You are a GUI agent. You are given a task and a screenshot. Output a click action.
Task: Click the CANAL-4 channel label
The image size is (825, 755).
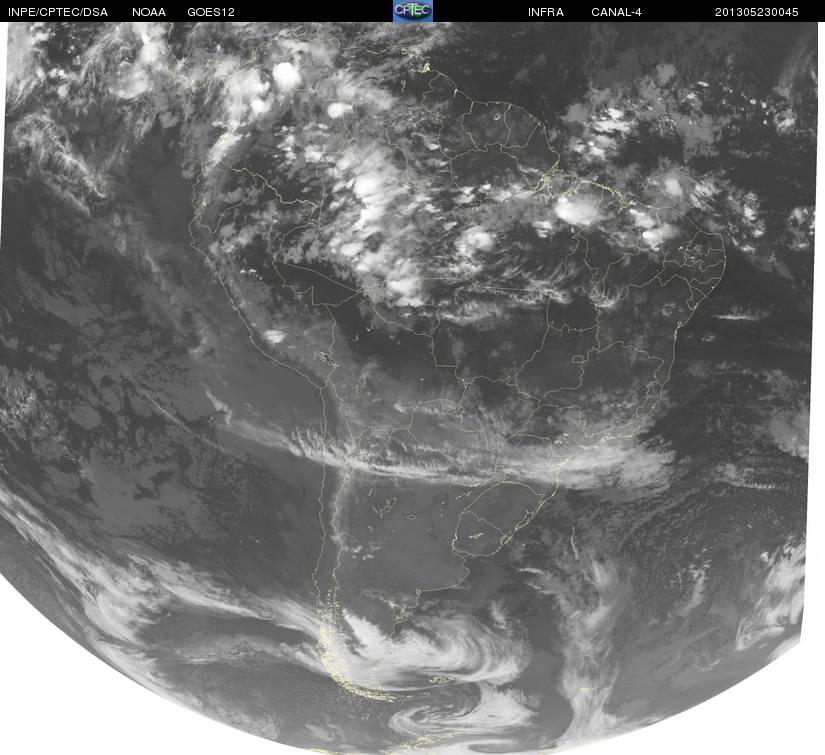click(616, 12)
